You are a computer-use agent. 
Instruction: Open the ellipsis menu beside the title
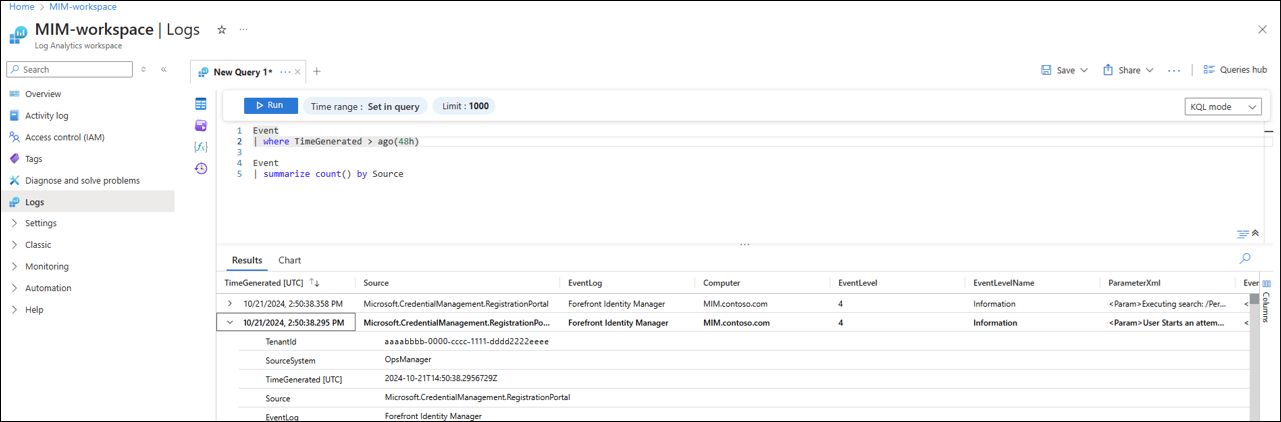tap(243, 30)
